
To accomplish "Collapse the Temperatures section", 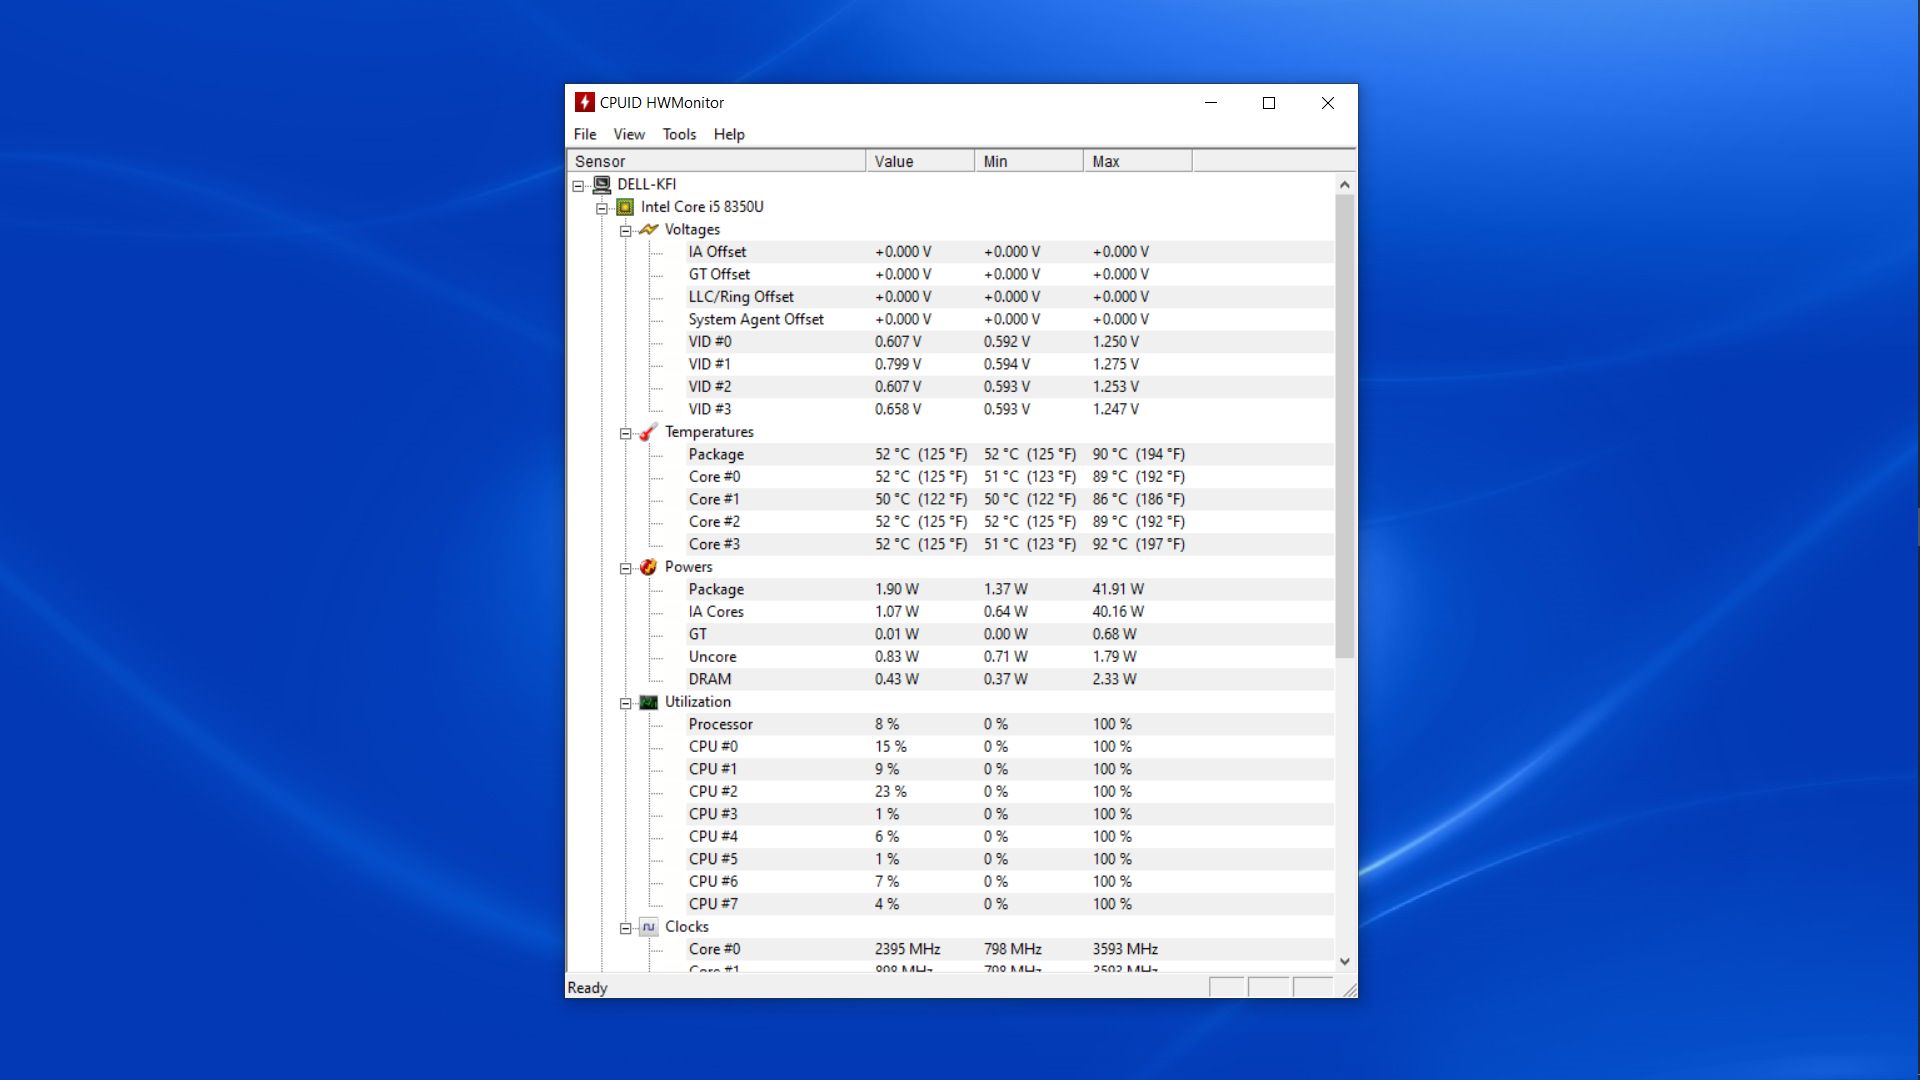I will coord(626,434).
